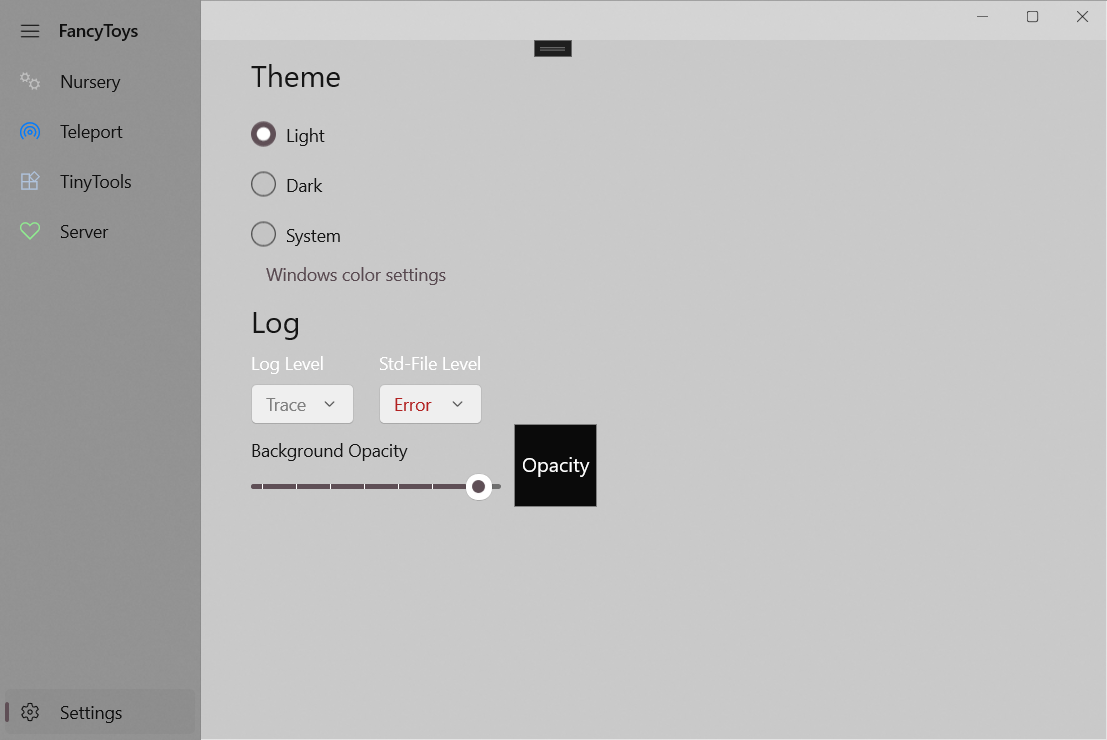Switch to the Dark theme
The height and width of the screenshot is (740, 1107).
point(263,184)
